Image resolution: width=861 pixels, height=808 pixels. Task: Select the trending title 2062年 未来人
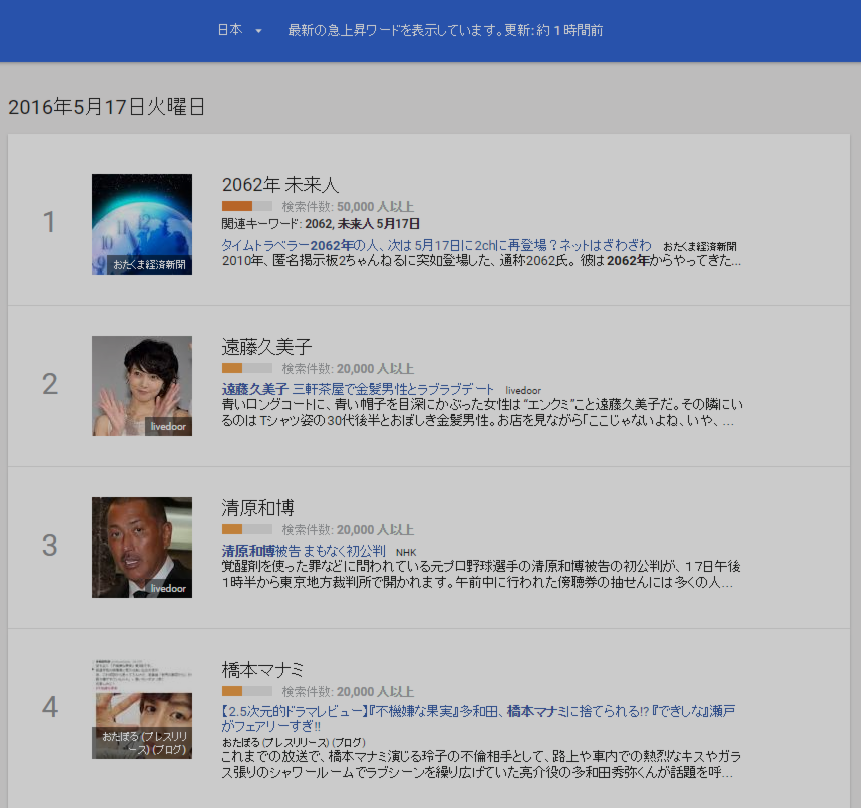[281, 185]
